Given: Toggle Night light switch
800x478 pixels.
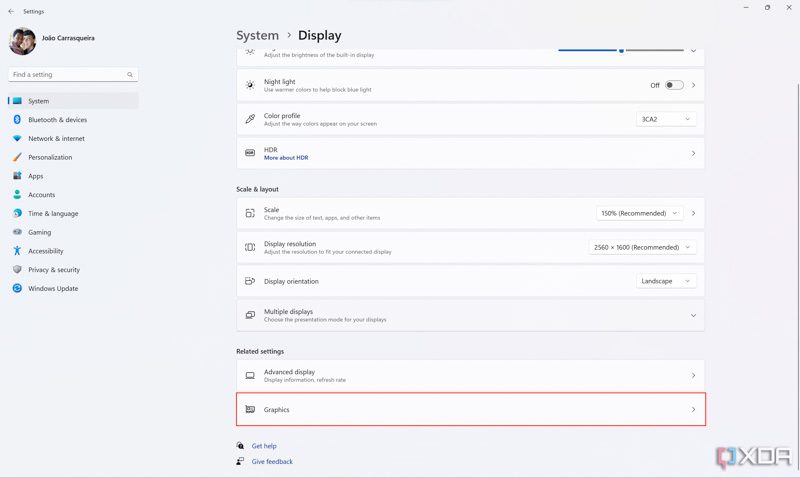Looking at the screenshot, I should coord(674,85).
